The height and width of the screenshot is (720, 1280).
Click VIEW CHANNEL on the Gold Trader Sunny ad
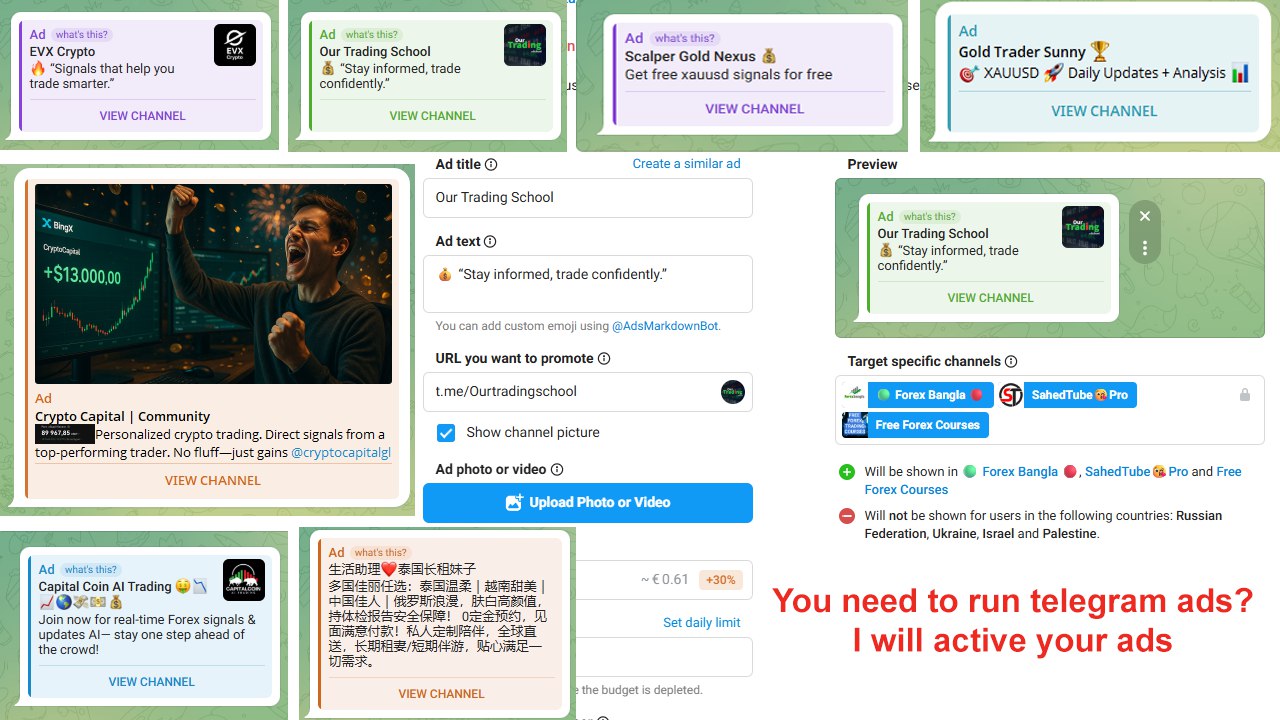(x=1105, y=111)
